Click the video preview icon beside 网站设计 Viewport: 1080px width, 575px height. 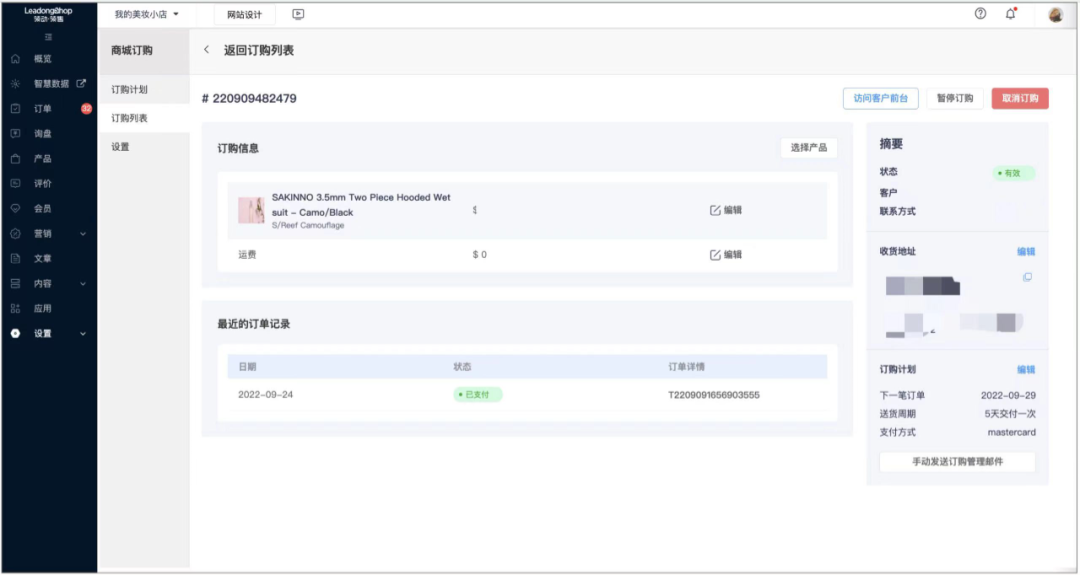298,14
